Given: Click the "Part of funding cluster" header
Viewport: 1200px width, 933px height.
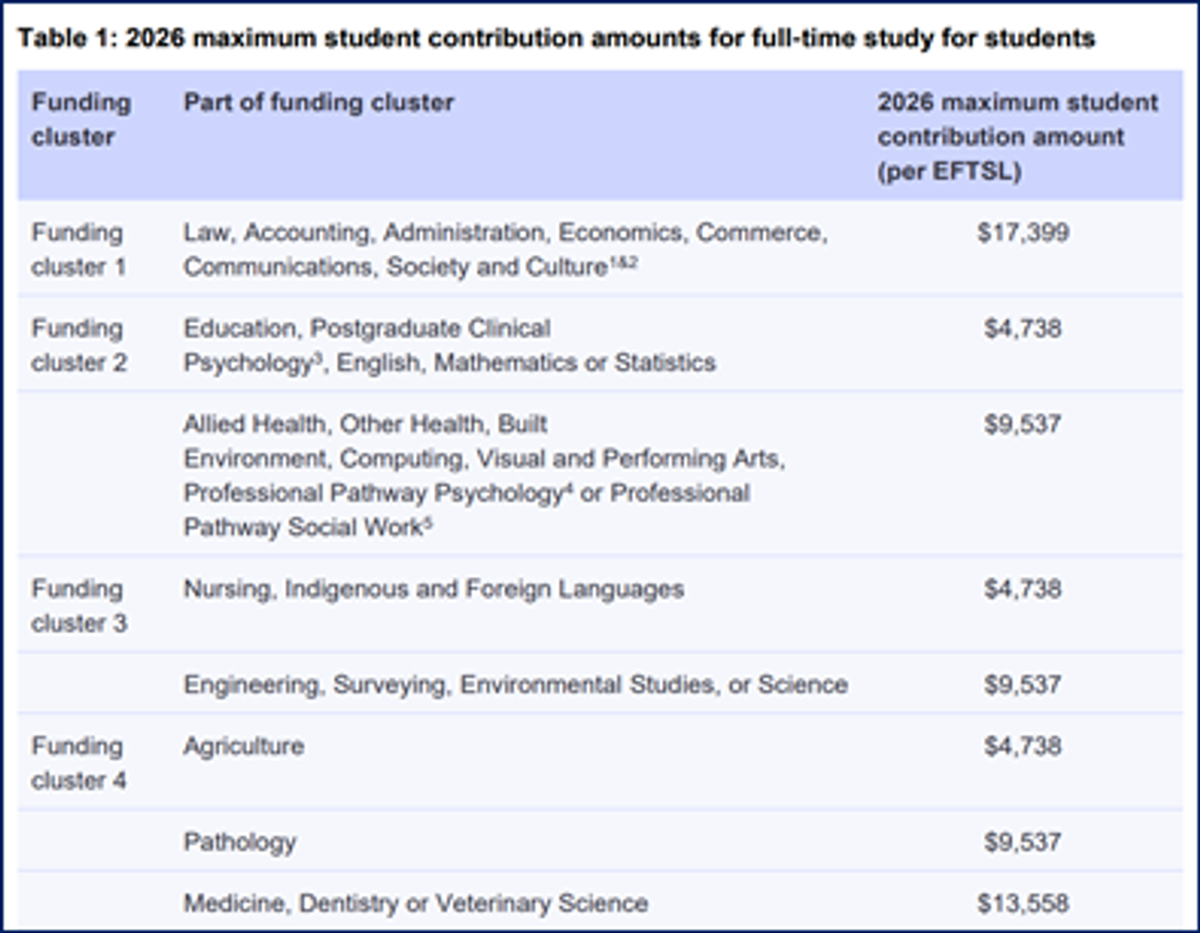Looking at the screenshot, I should (x=318, y=102).
